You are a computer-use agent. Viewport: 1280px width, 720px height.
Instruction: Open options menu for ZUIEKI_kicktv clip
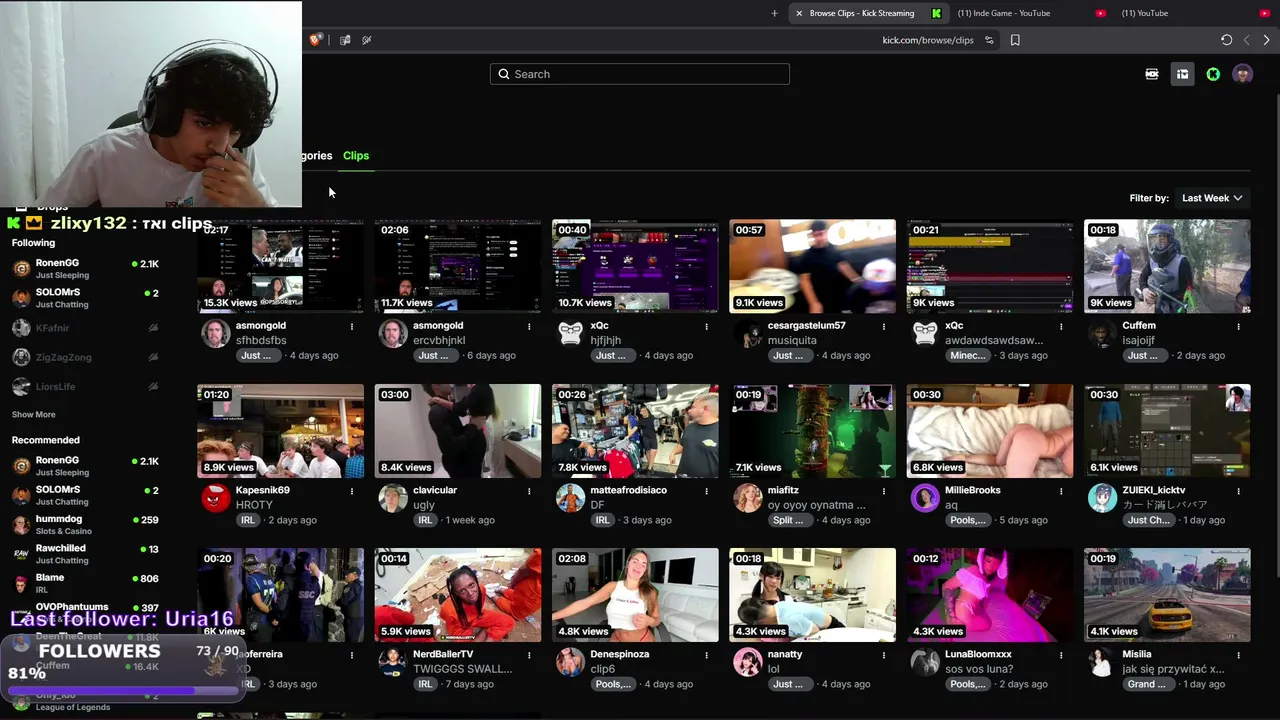[x=1238, y=491]
